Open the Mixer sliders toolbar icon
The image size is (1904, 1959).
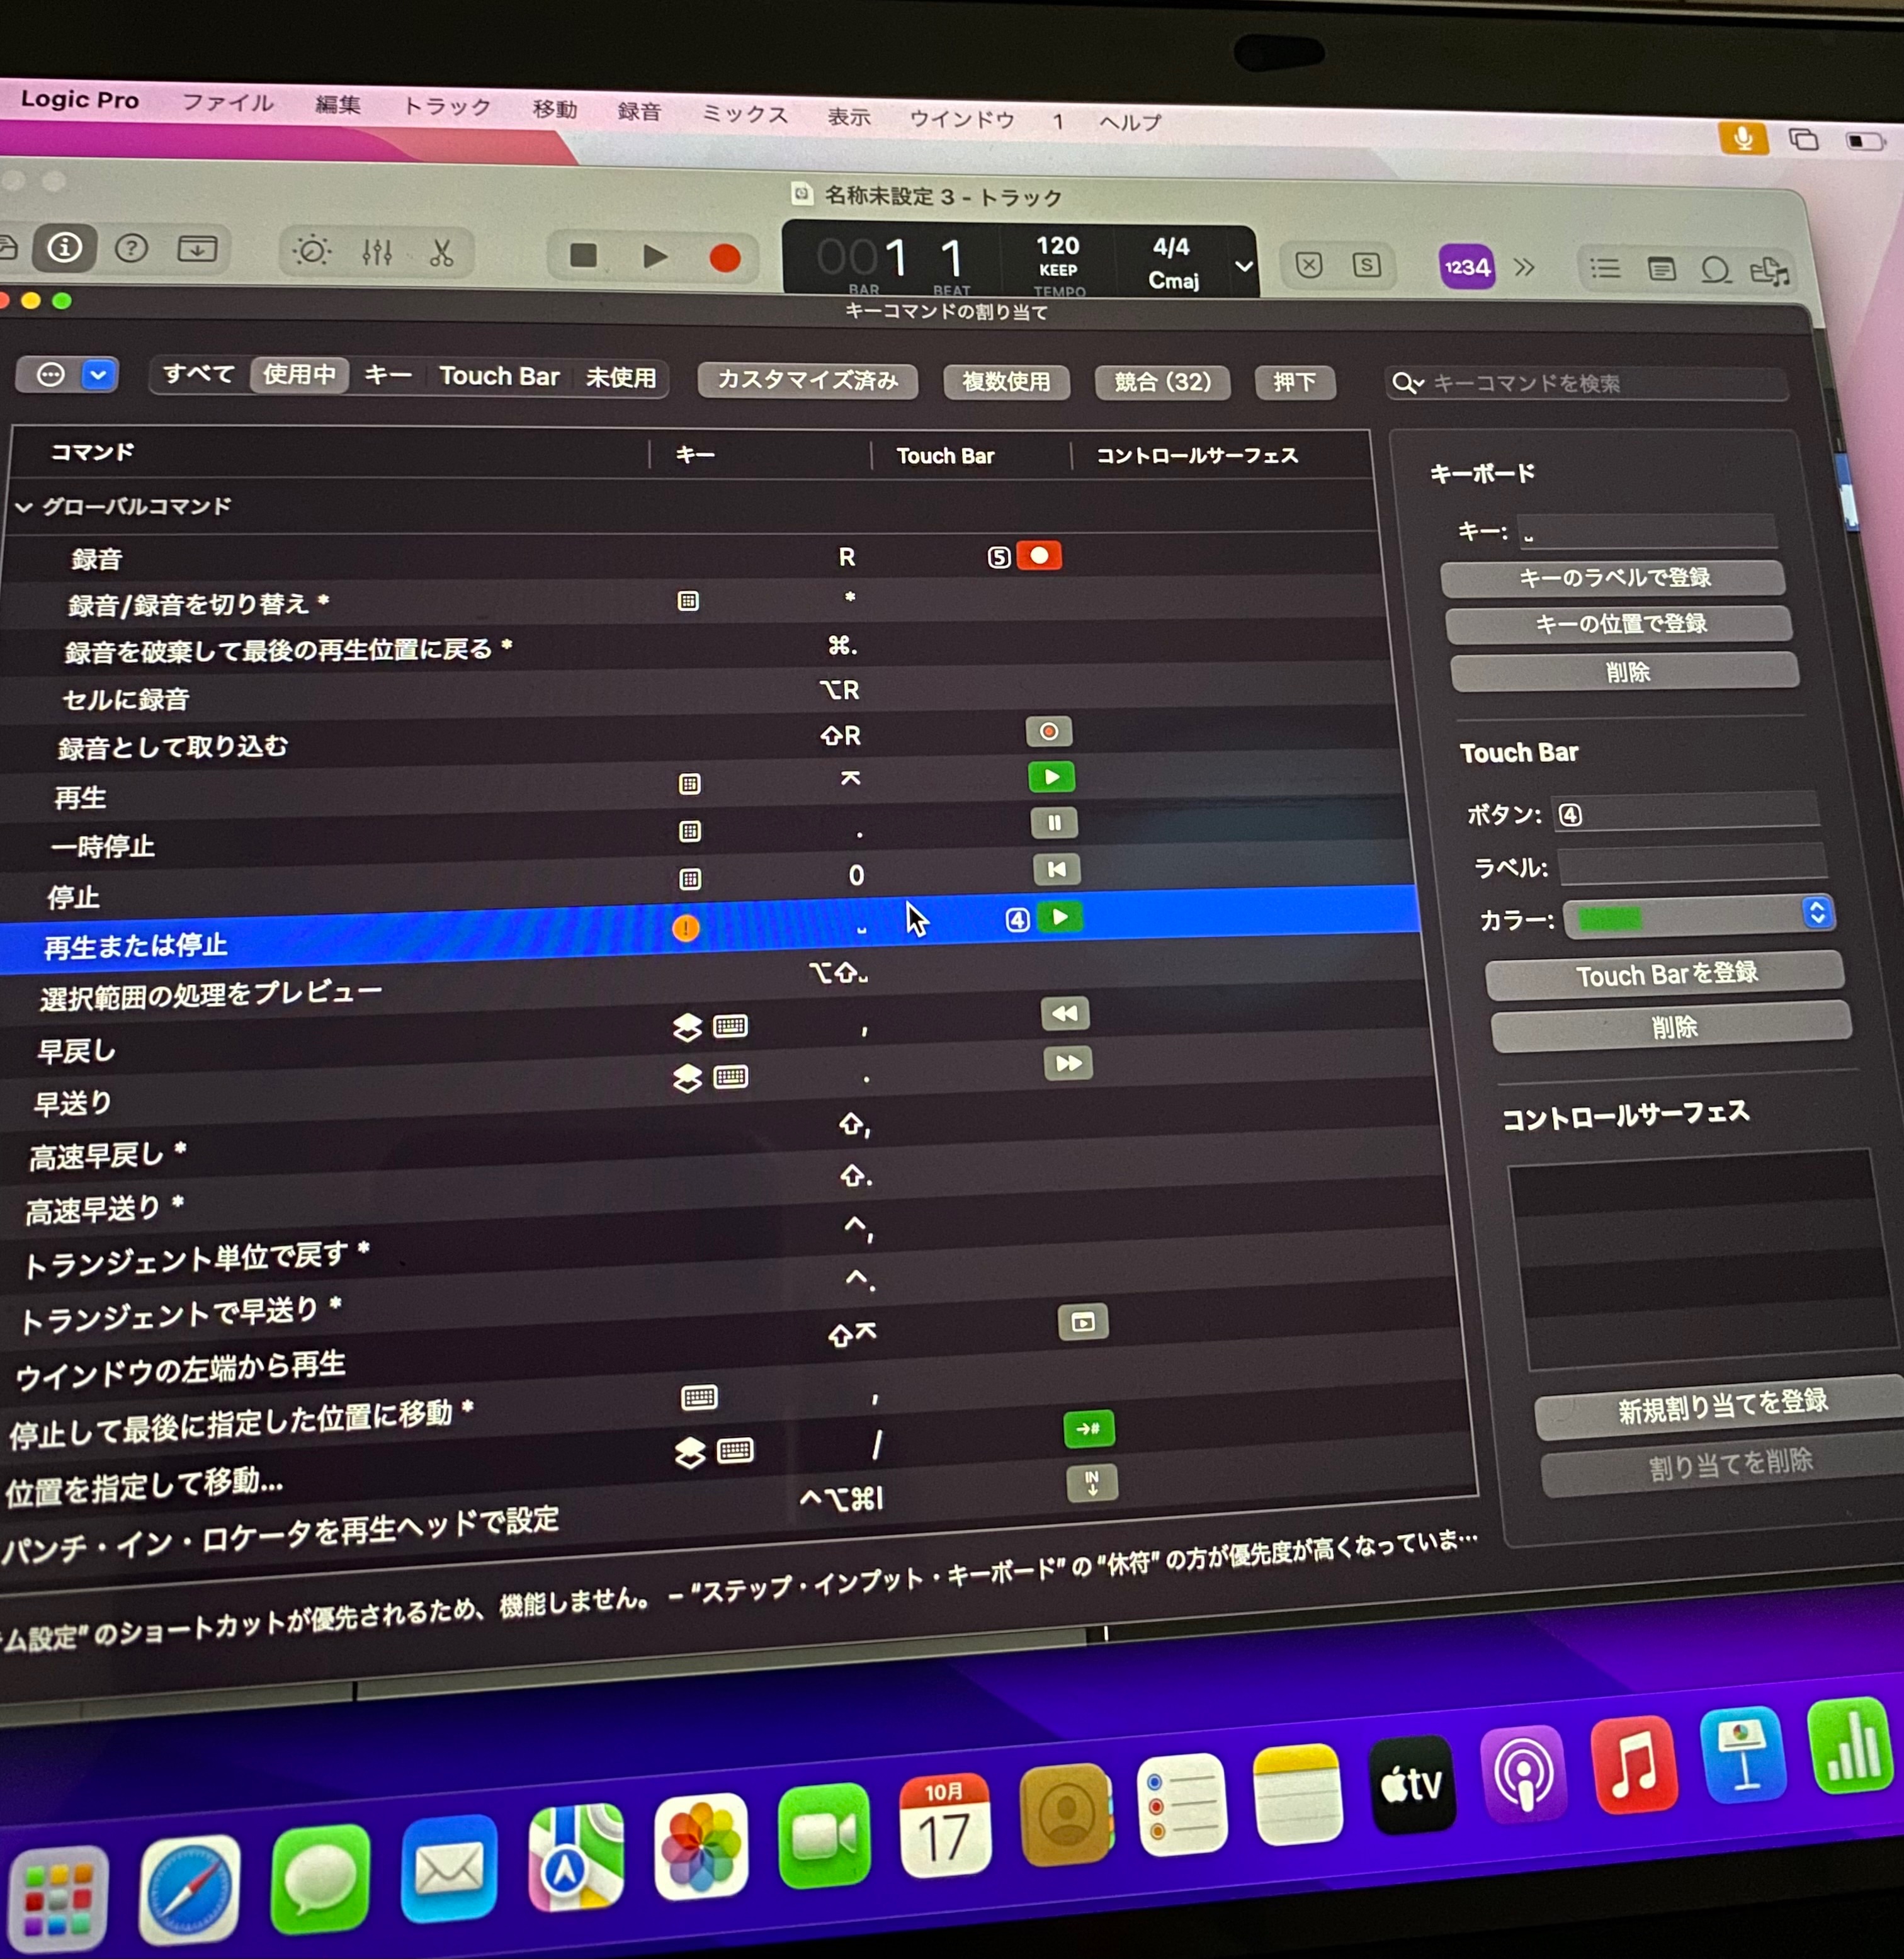(377, 252)
